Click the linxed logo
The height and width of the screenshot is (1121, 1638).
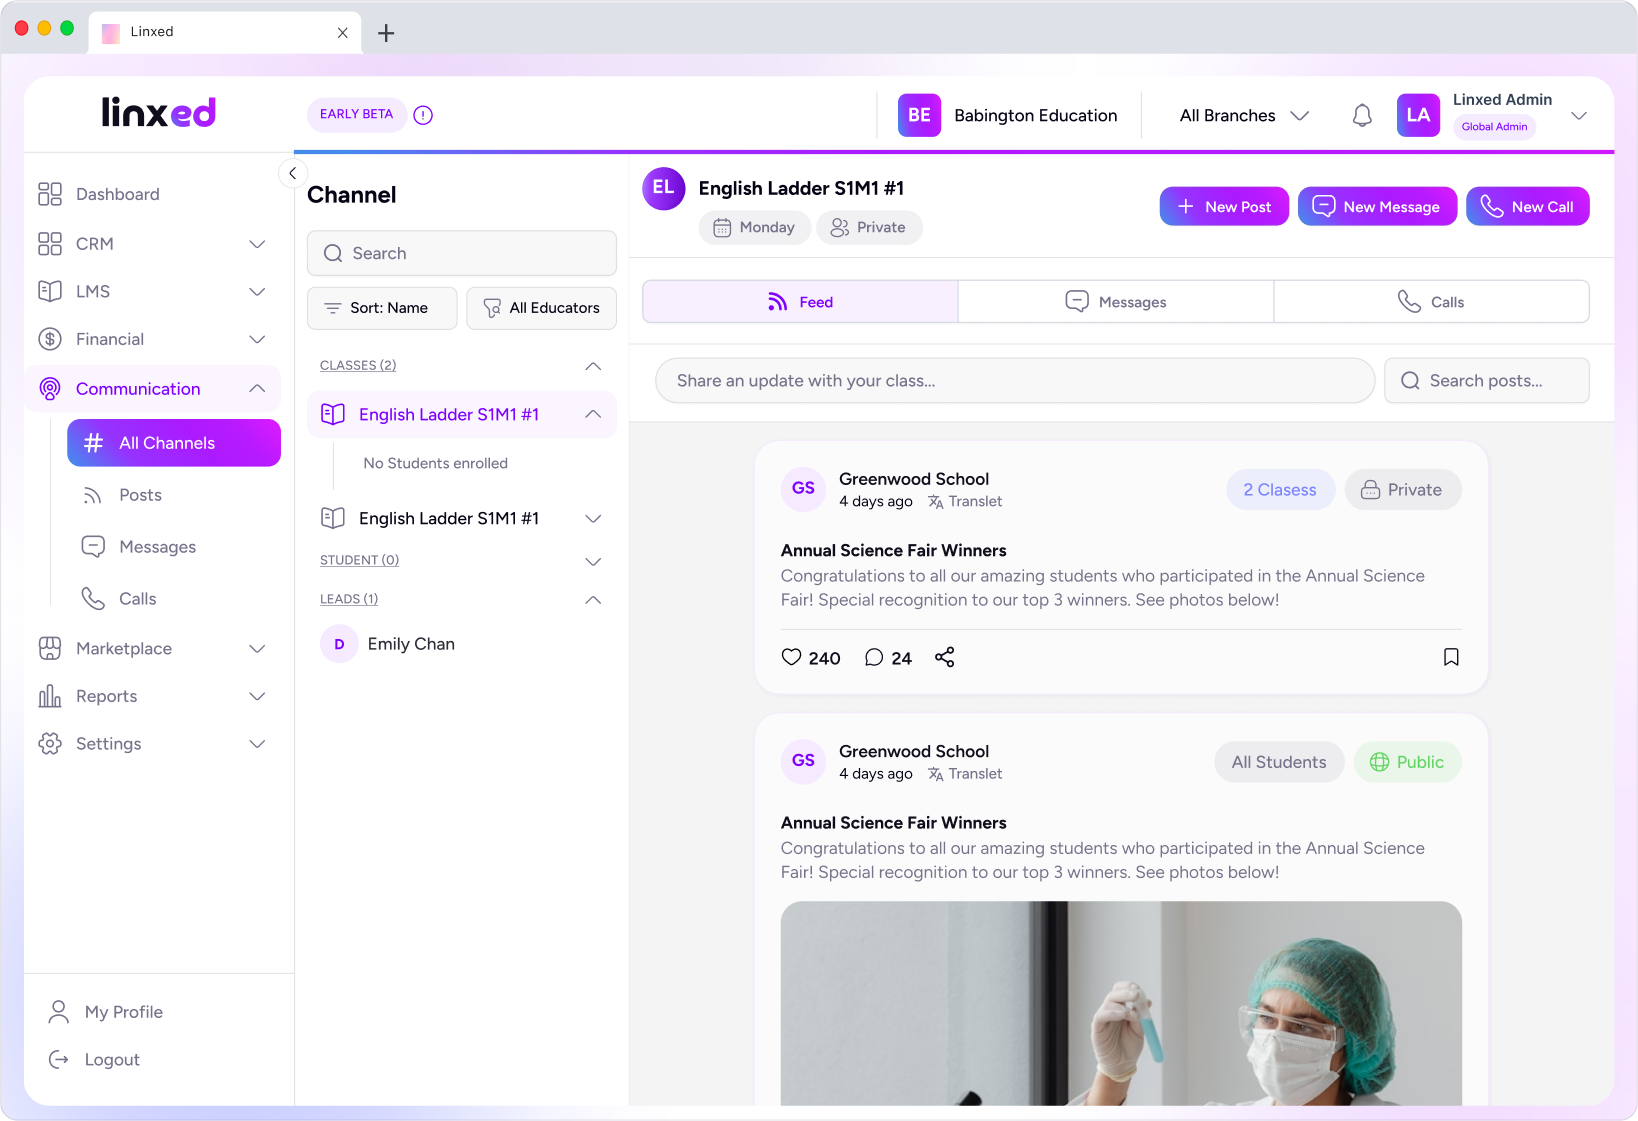159,112
